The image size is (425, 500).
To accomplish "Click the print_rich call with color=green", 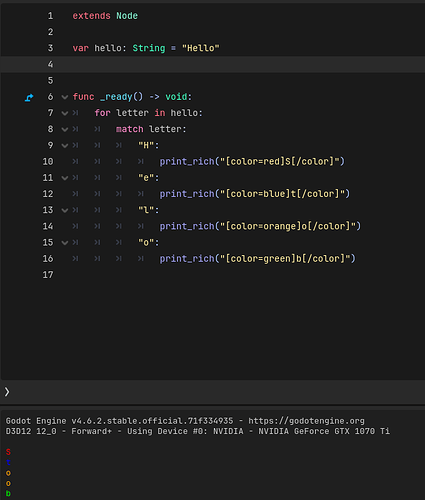I will click(257, 259).
